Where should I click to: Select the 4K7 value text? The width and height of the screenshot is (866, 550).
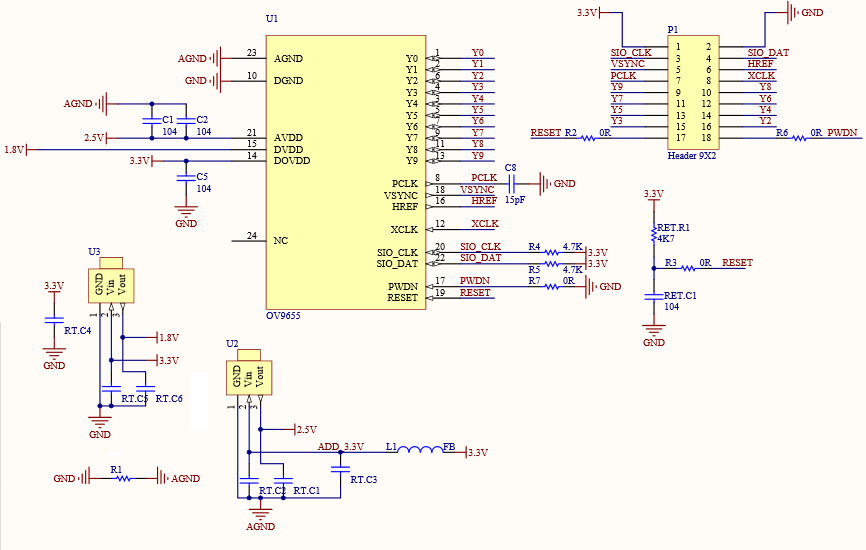(x=666, y=239)
